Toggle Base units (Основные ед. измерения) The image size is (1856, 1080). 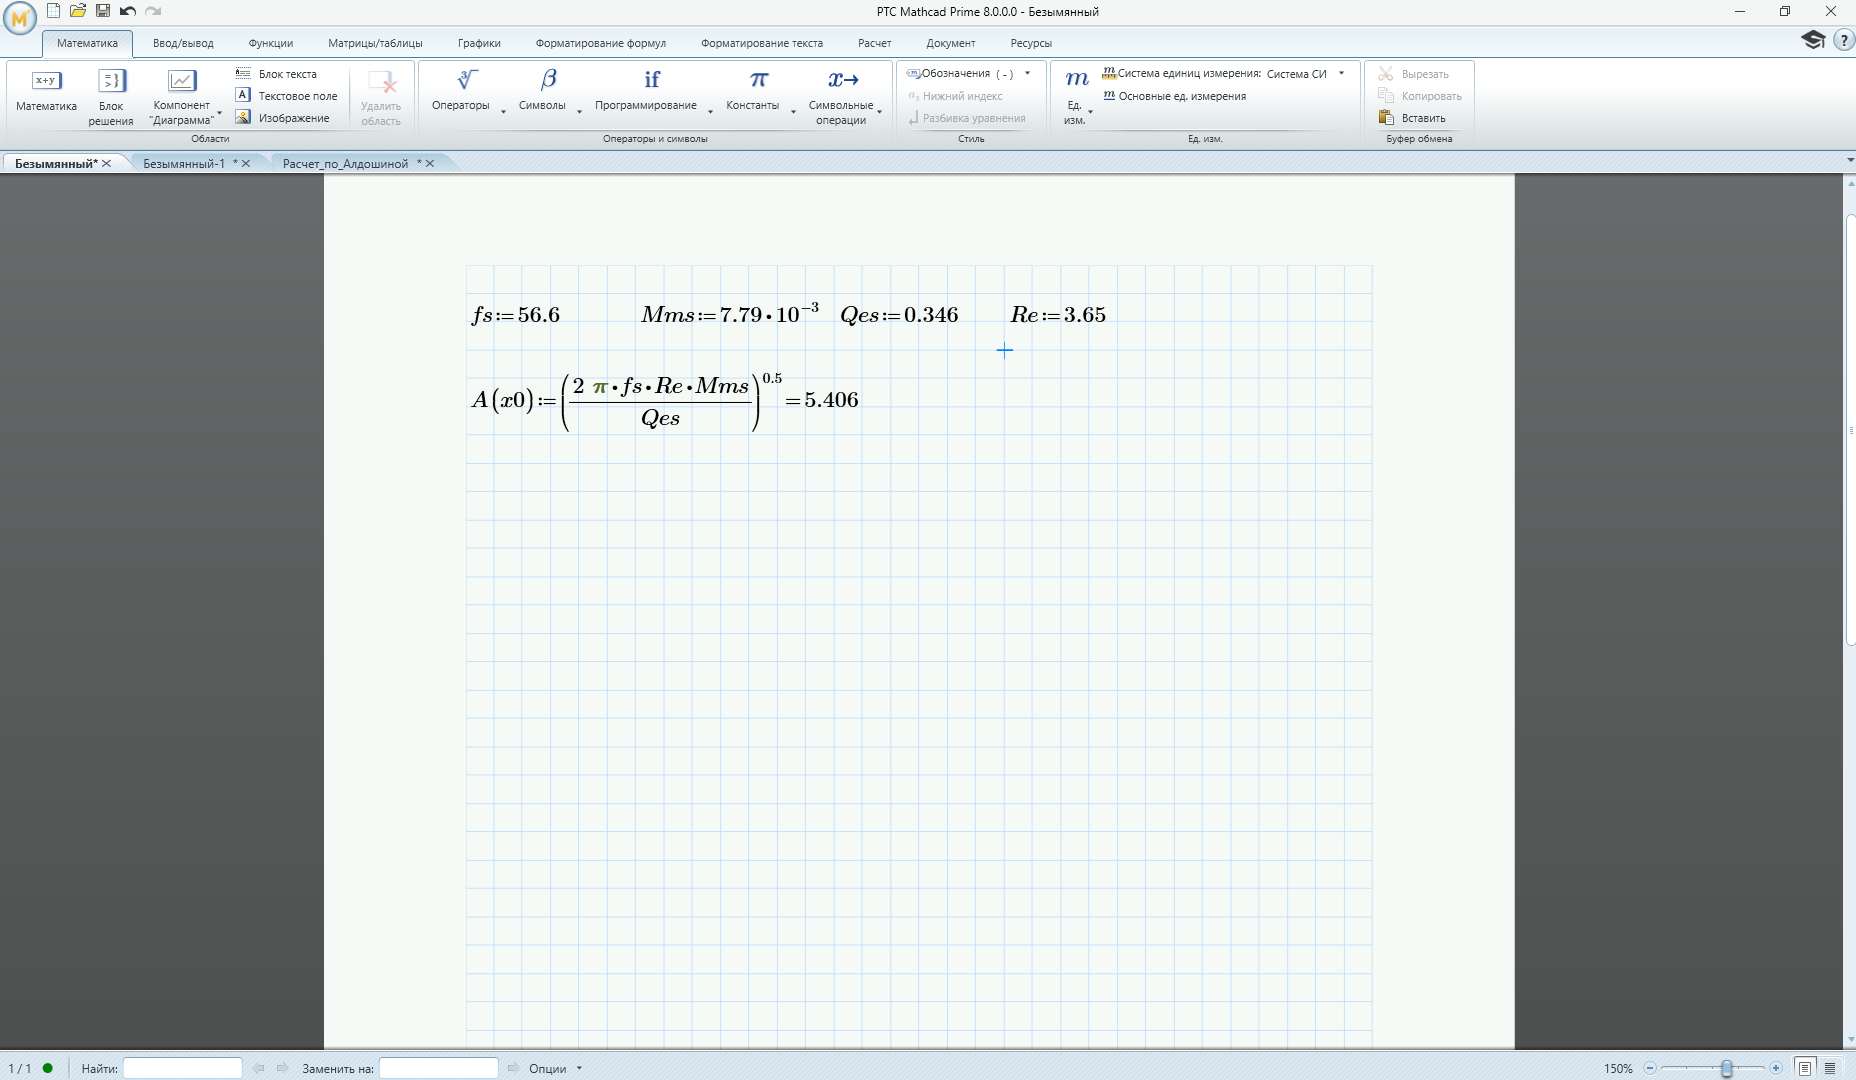point(1174,96)
